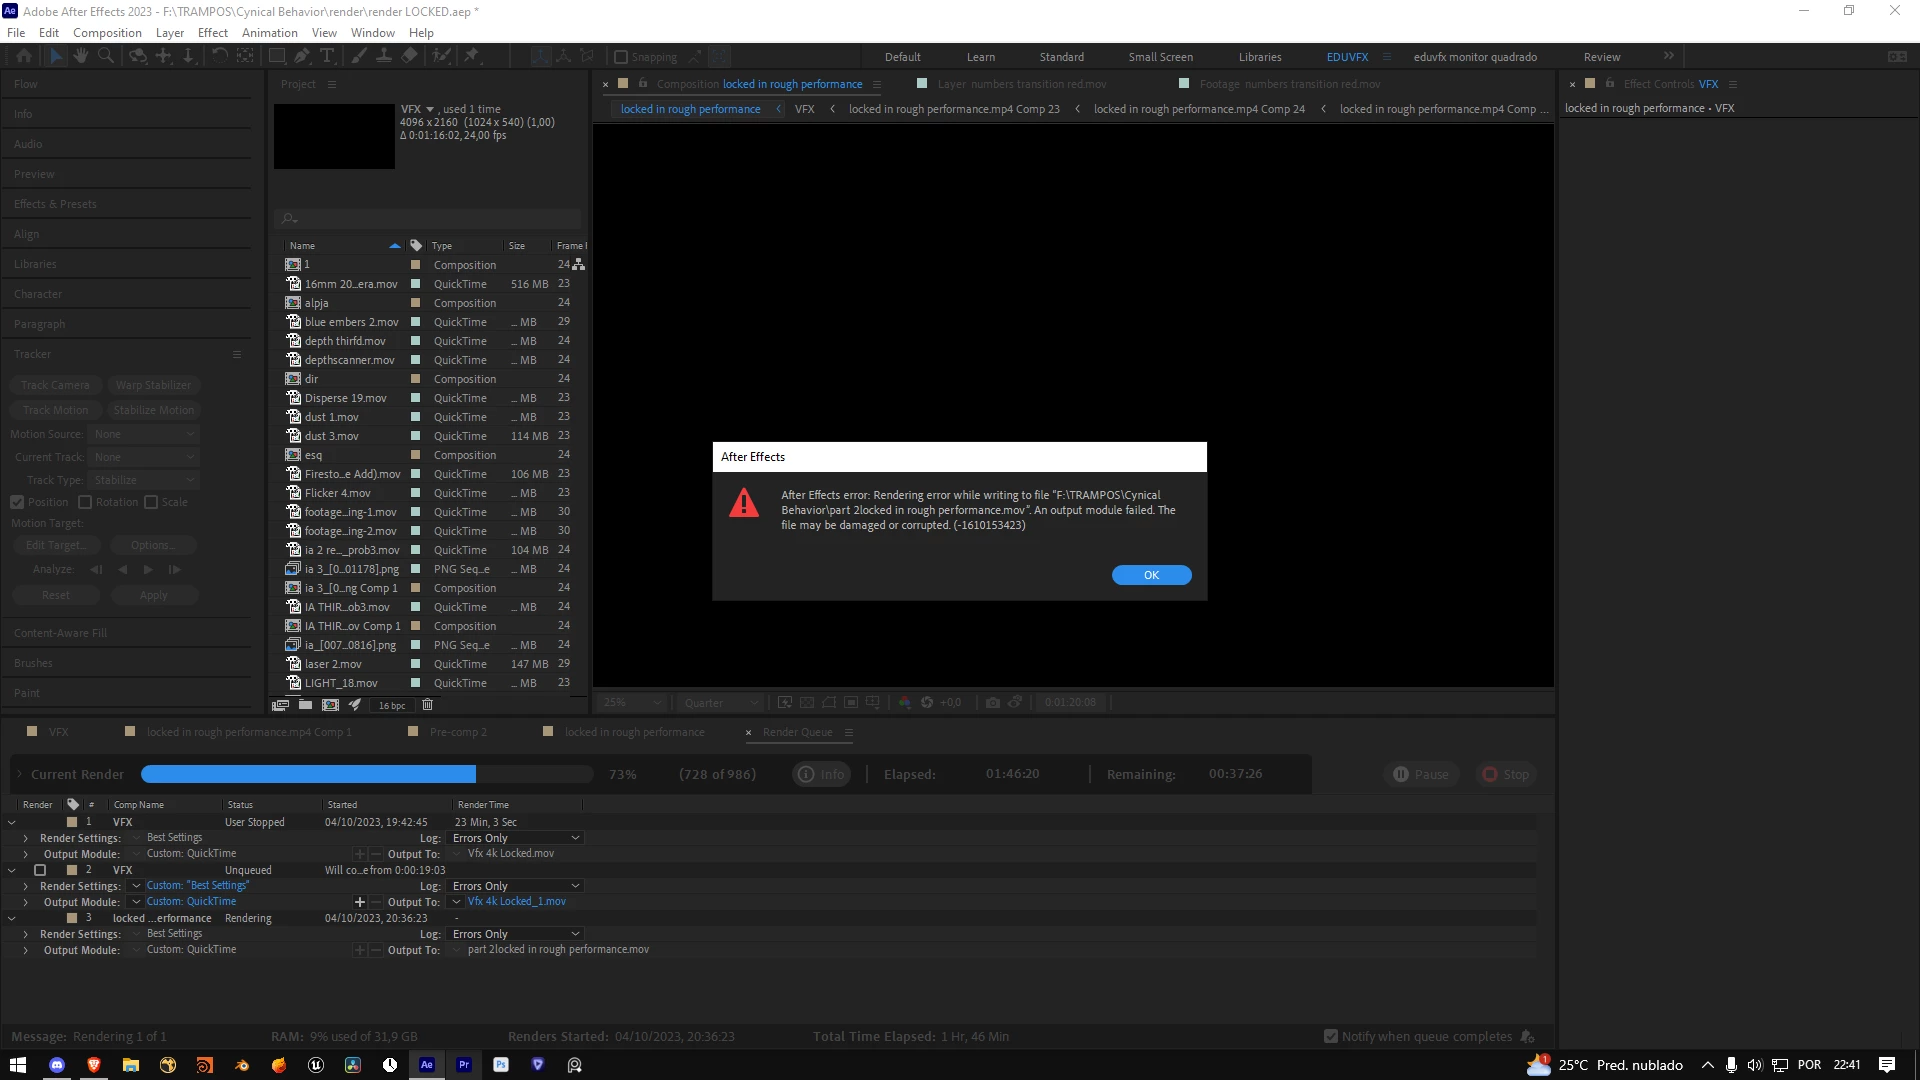Select the Hand tool
The image size is (1920, 1080).
coord(81,56)
